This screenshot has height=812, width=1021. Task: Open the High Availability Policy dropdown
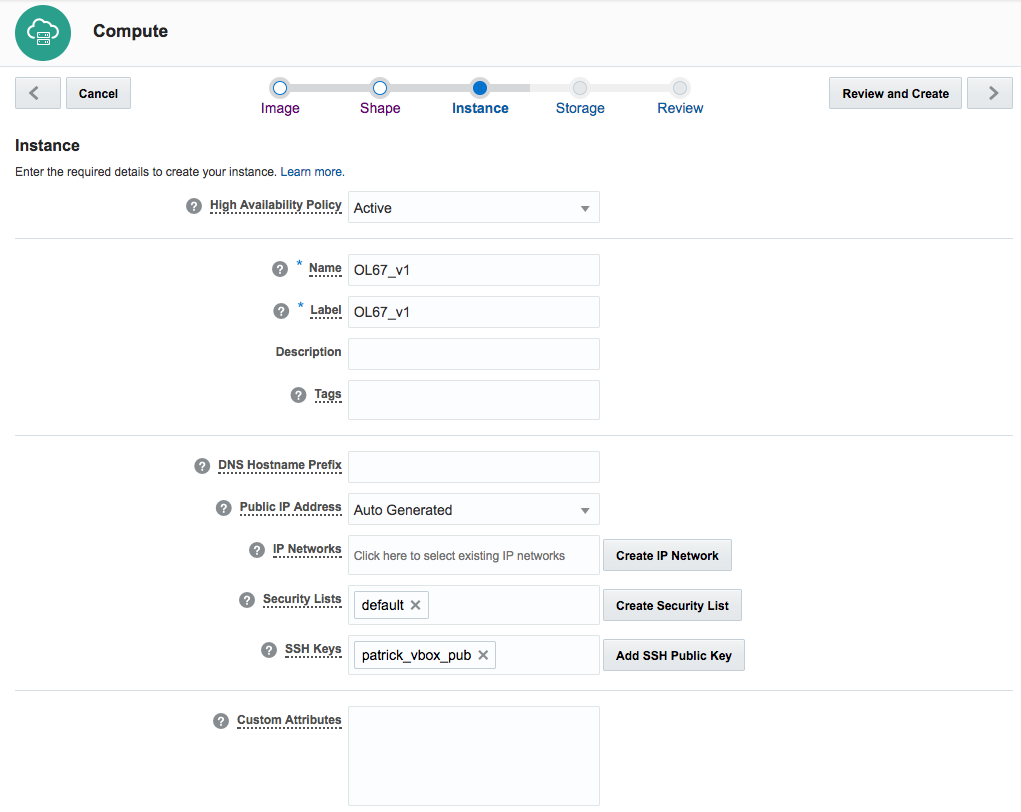pyautogui.click(x=474, y=208)
